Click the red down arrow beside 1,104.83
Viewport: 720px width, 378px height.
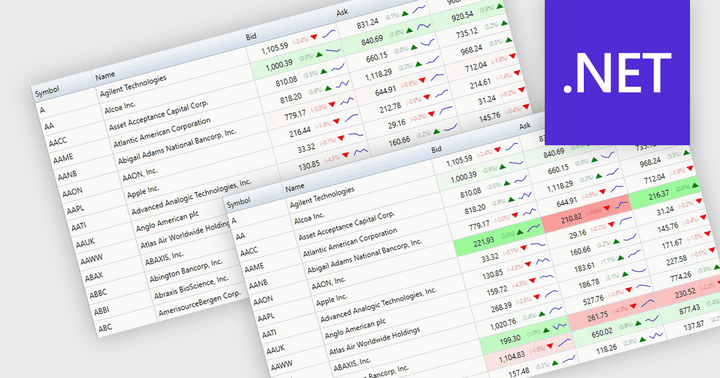550,347
